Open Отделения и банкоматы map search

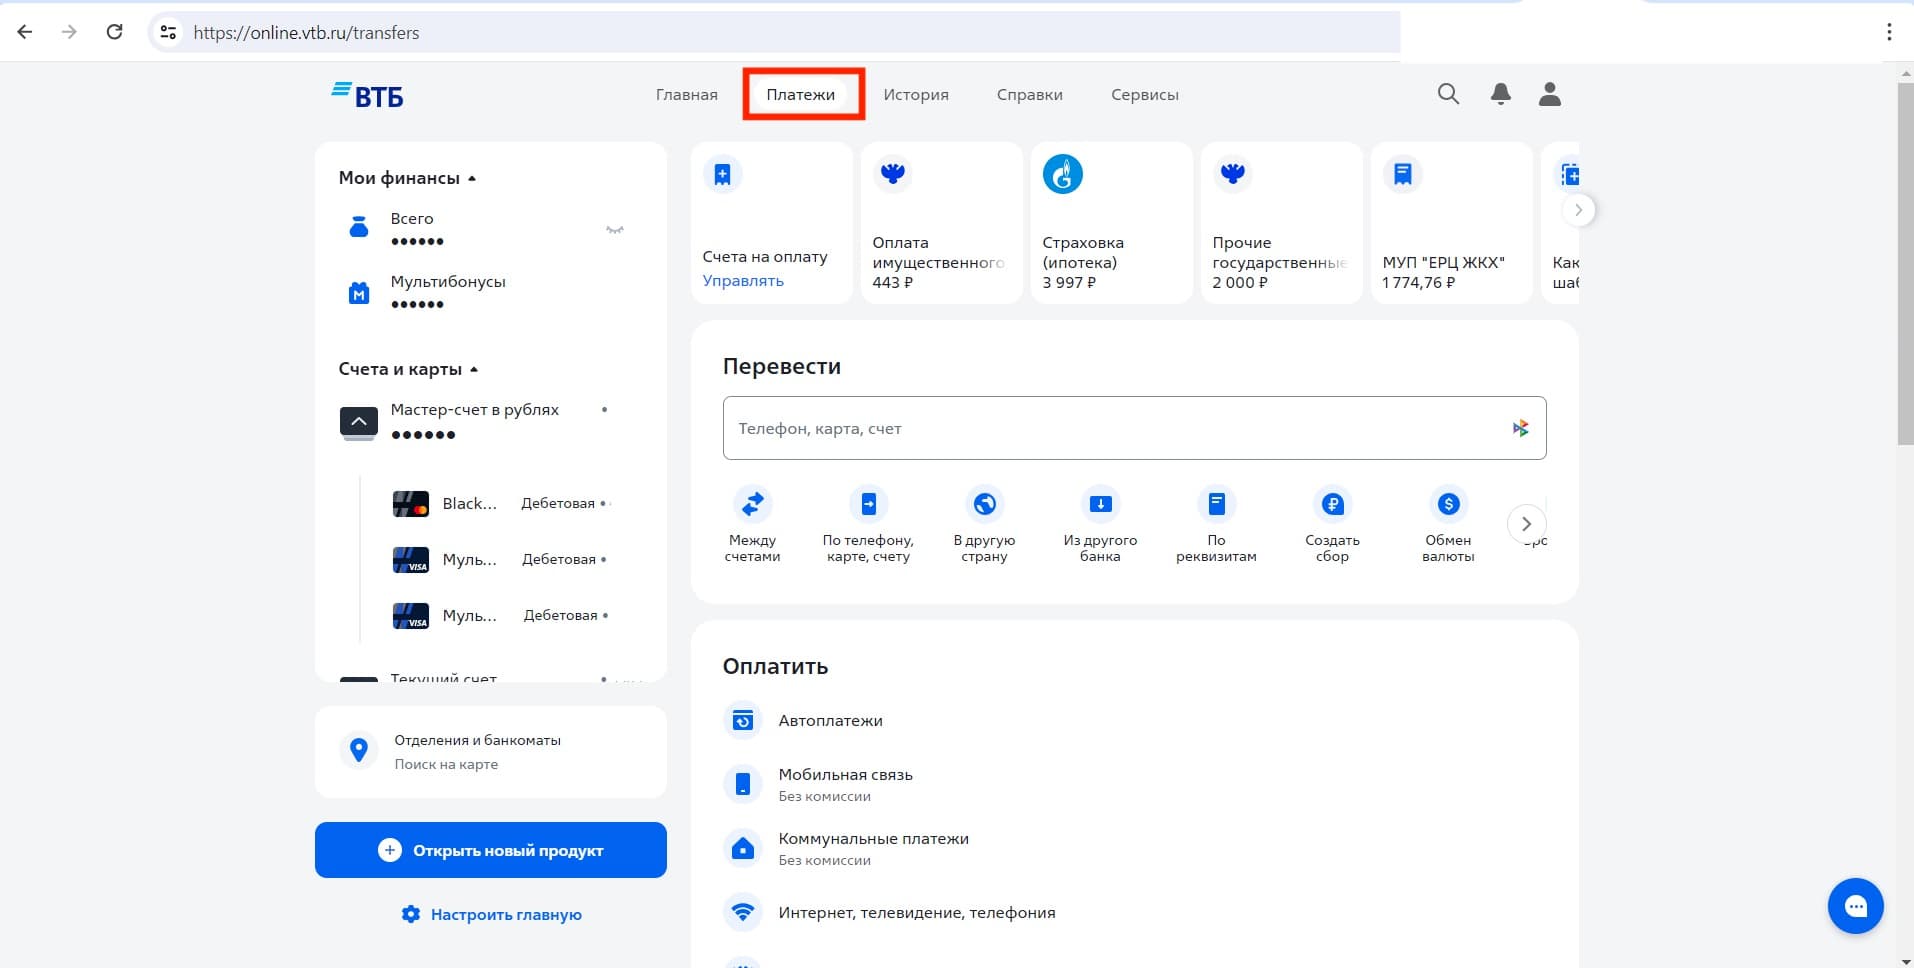pyautogui.click(x=491, y=752)
